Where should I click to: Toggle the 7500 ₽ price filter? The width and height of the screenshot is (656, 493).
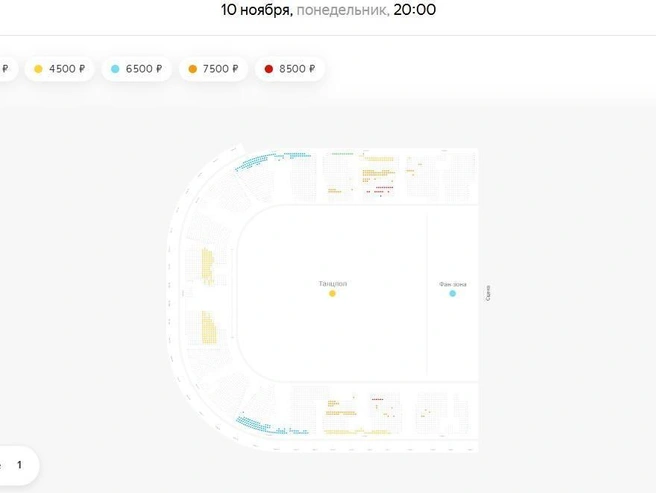pyautogui.click(x=213, y=69)
